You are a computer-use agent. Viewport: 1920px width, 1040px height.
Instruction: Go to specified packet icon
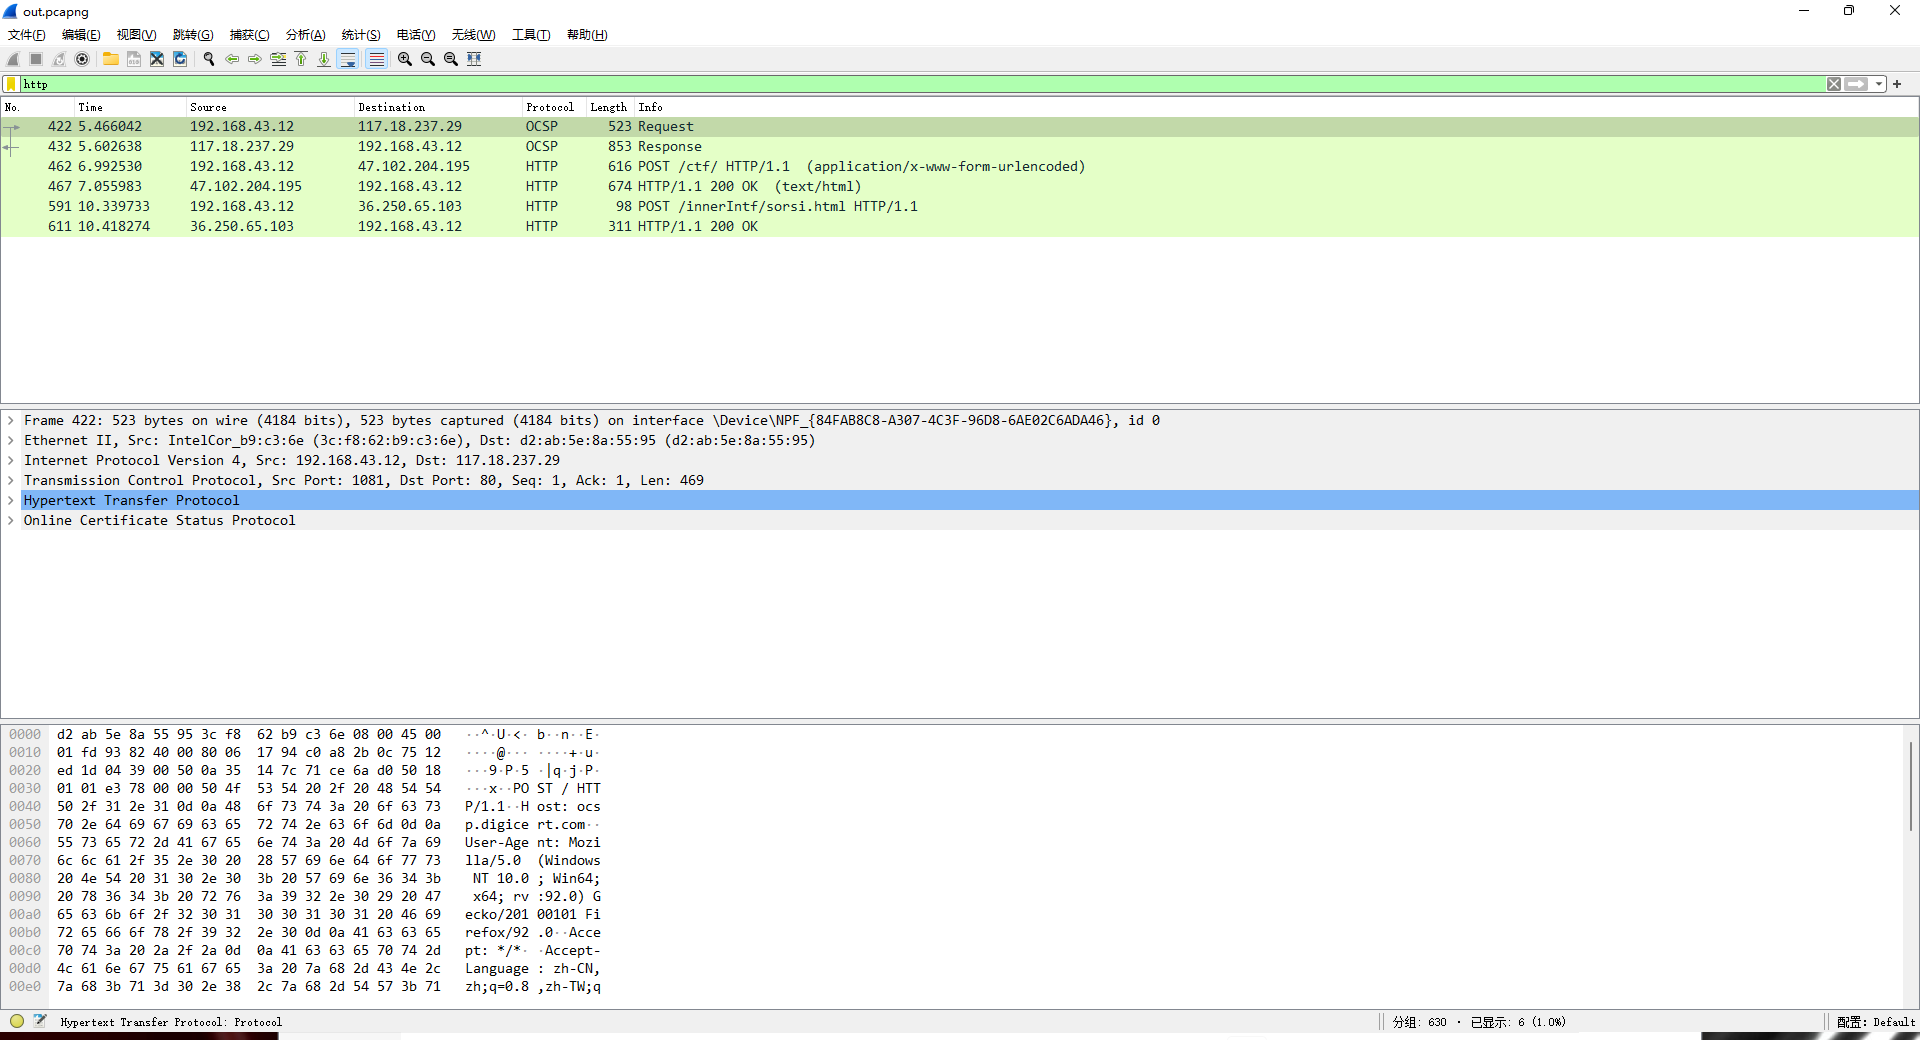[x=278, y=59]
